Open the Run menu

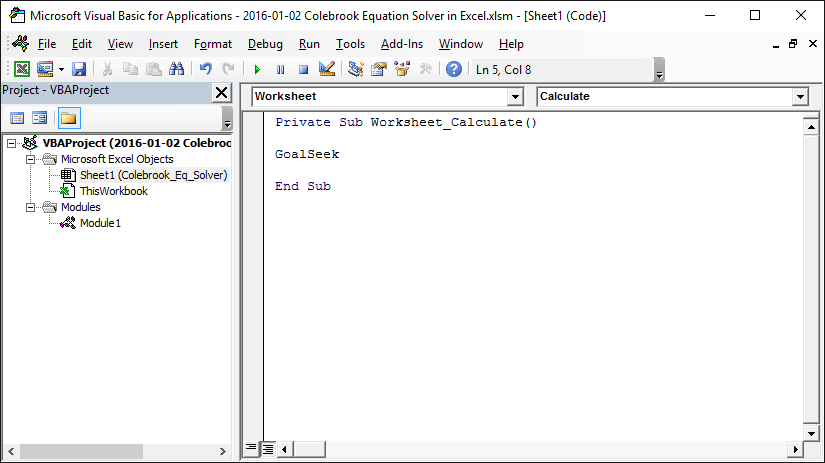coord(309,44)
